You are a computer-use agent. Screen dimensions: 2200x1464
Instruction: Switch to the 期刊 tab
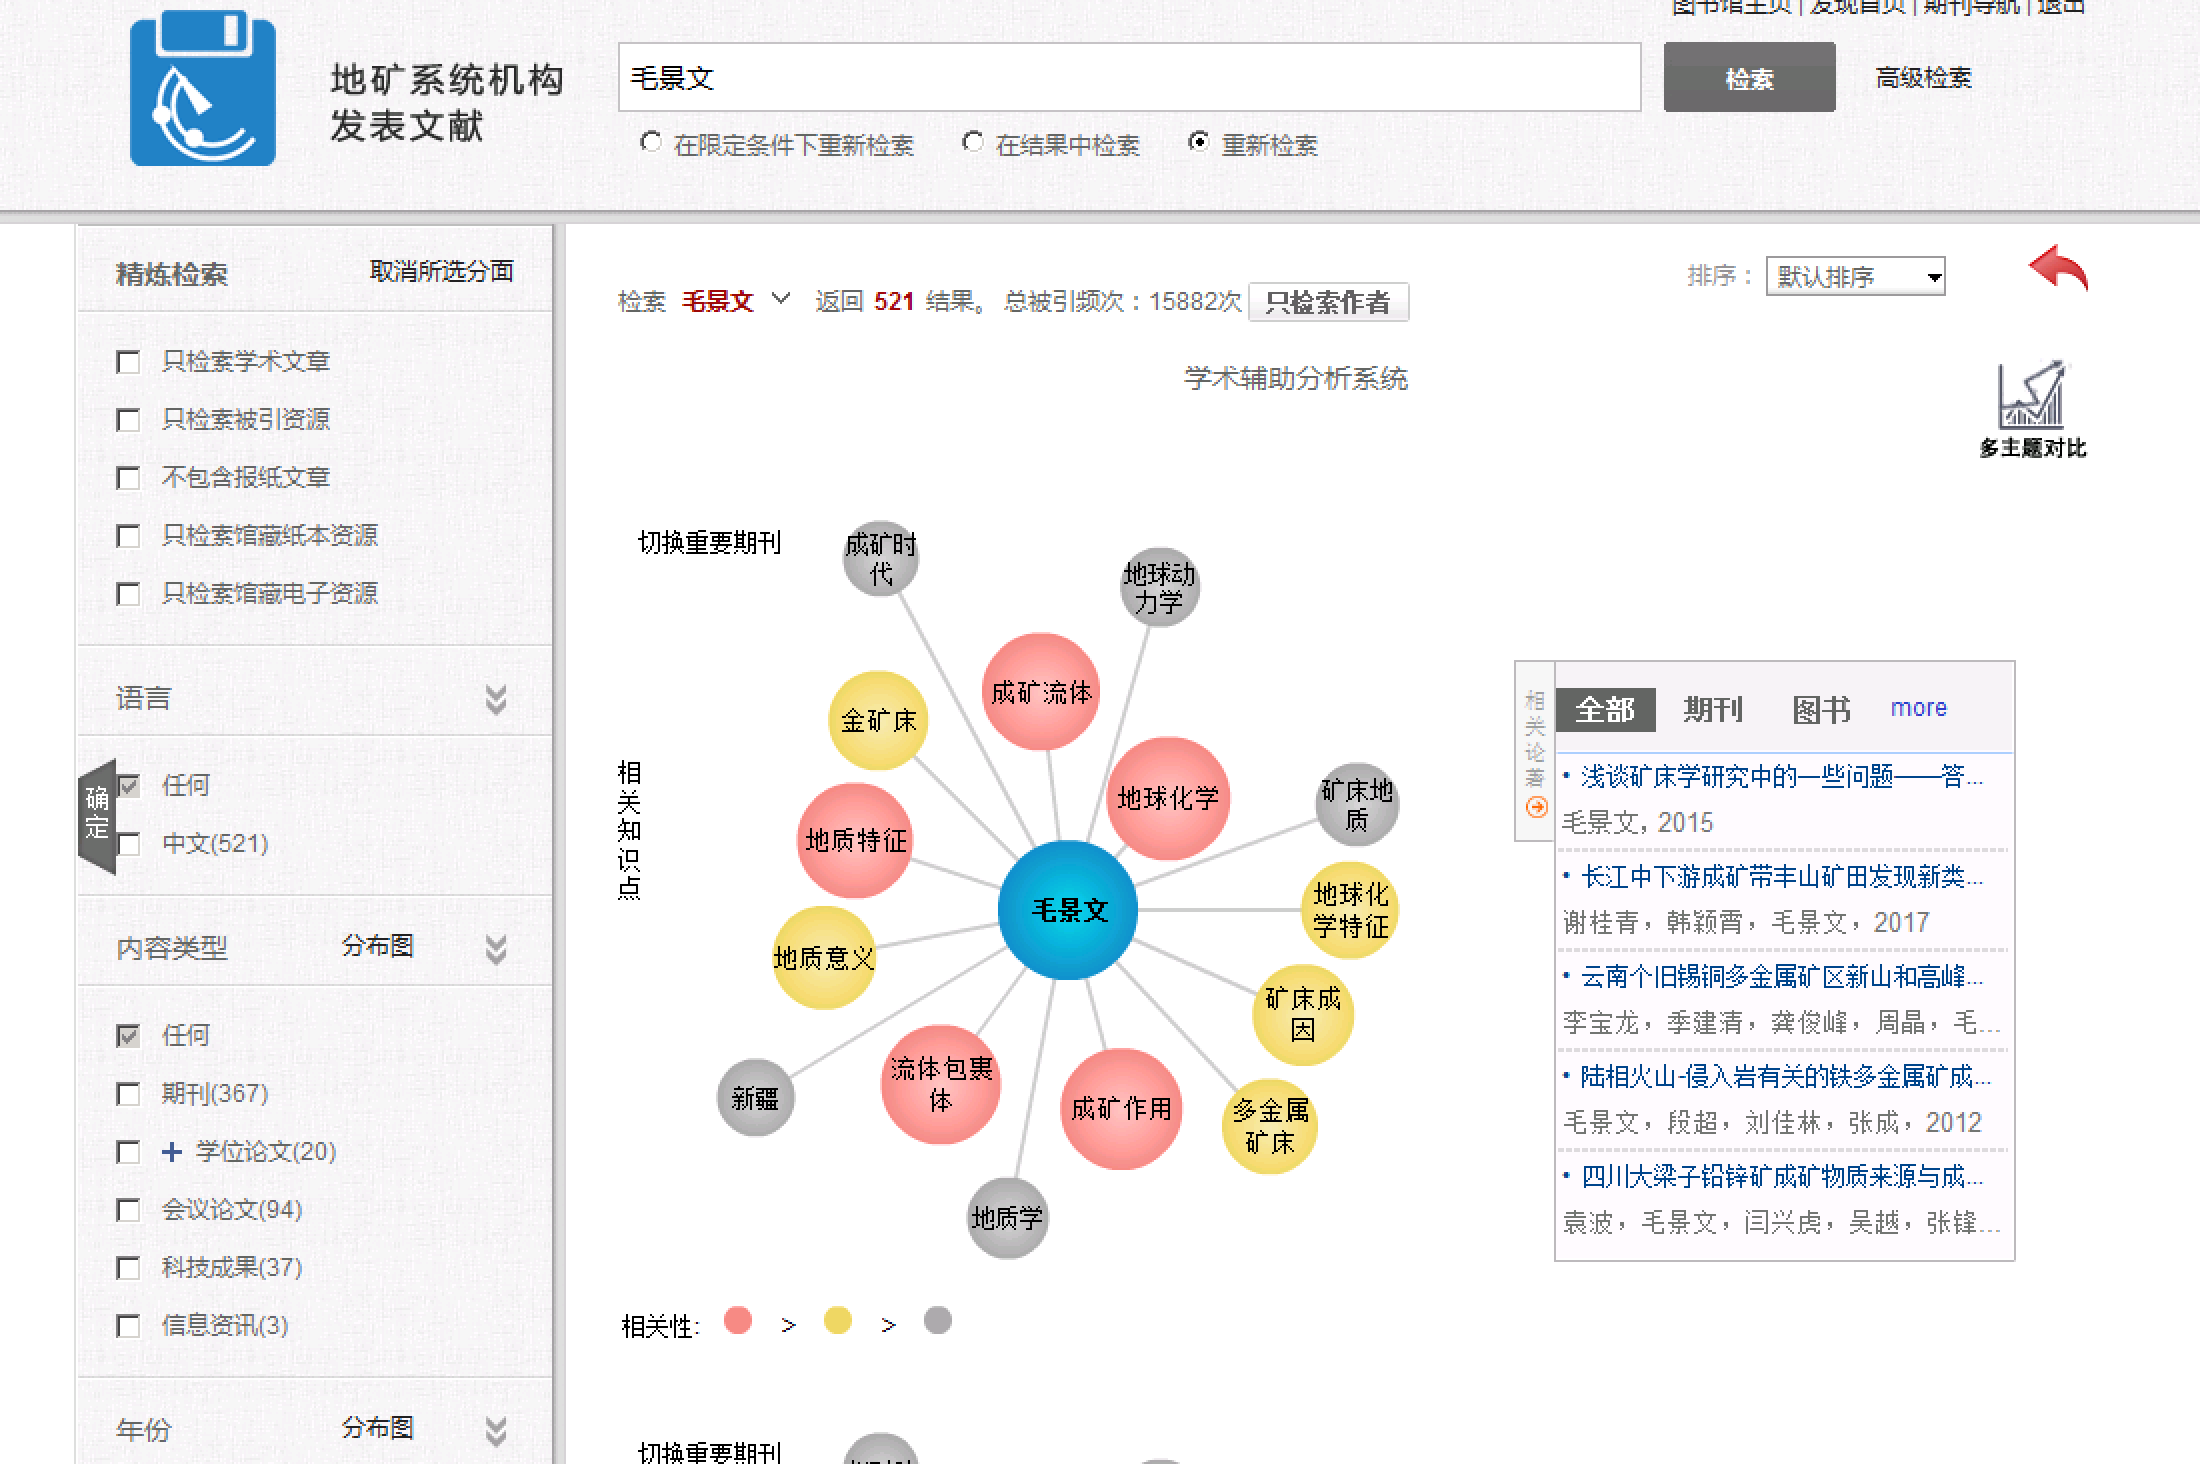point(1712,709)
